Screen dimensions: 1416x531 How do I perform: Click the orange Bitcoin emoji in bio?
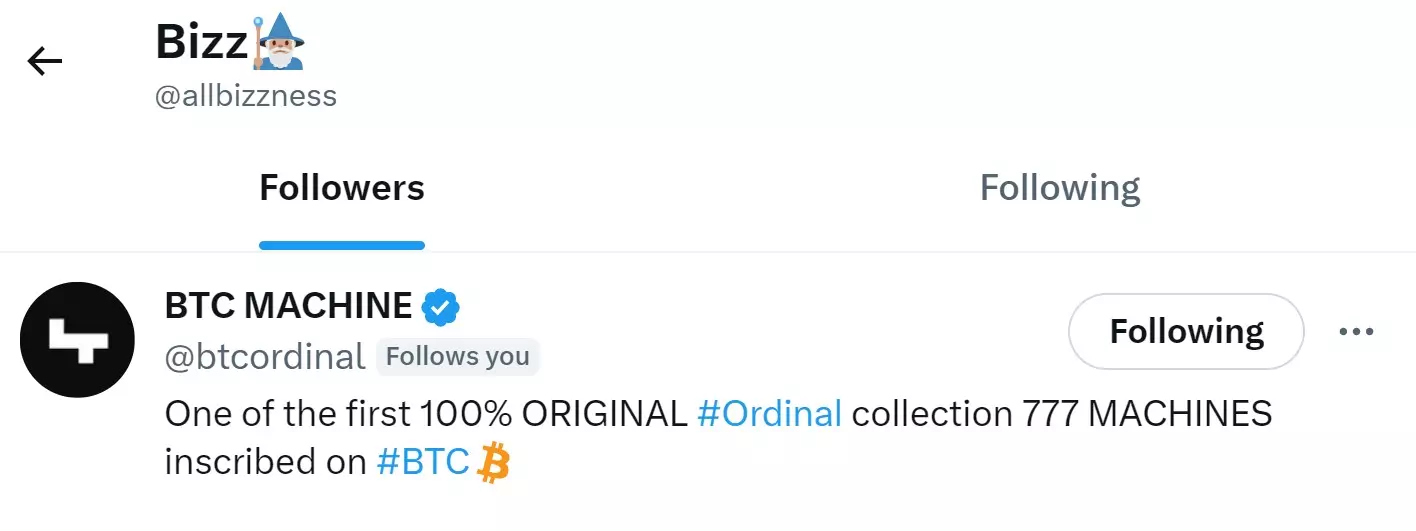[x=494, y=463]
